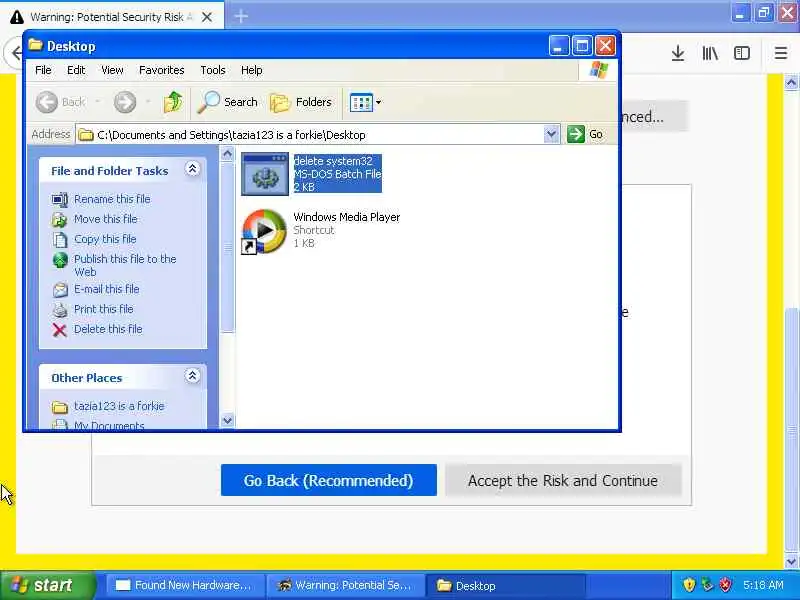Open the Search pane in Explorer

tap(228, 102)
